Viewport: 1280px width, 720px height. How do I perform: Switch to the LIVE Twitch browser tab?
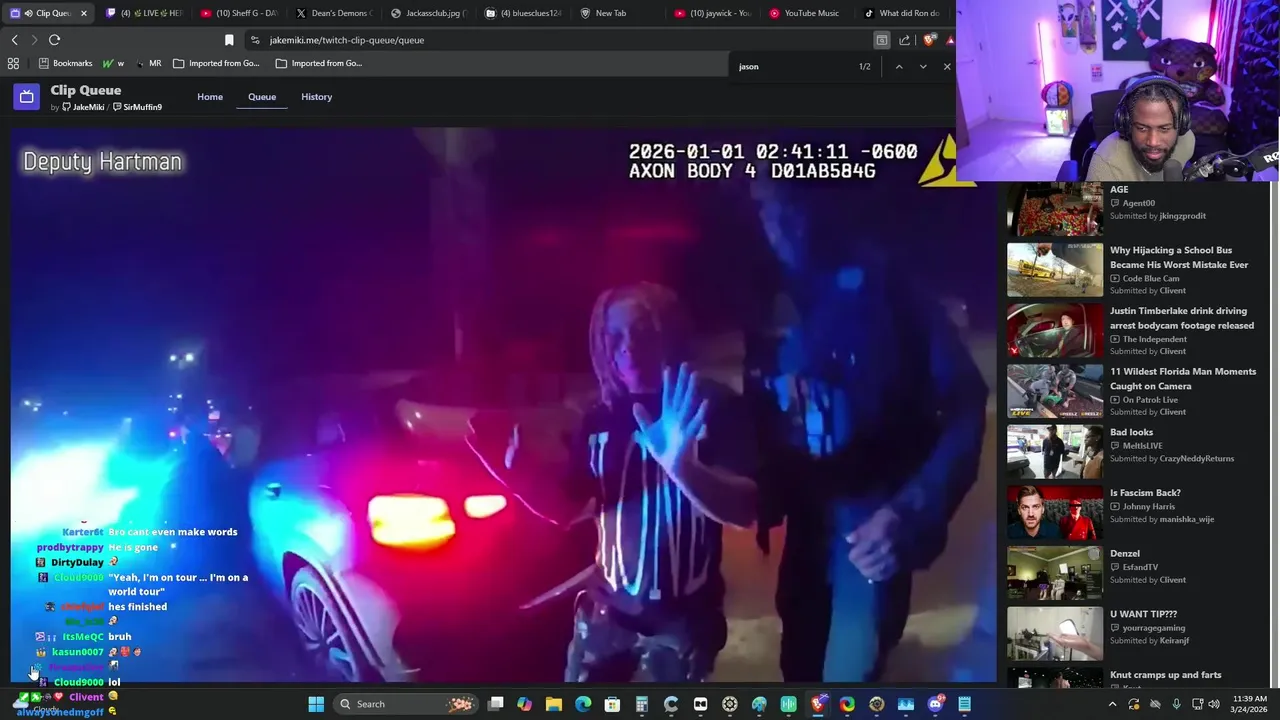tap(144, 13)
